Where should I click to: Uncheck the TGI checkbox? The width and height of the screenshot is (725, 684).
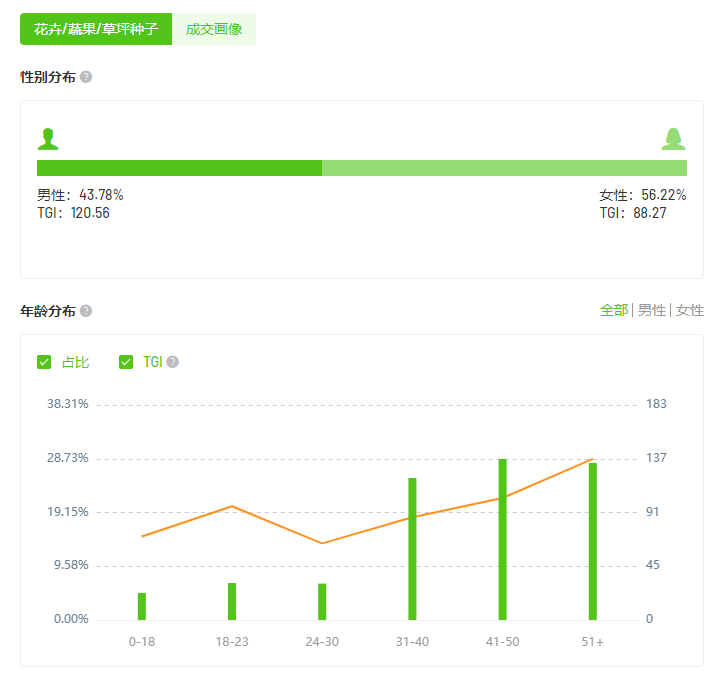(x=126, y=362)
